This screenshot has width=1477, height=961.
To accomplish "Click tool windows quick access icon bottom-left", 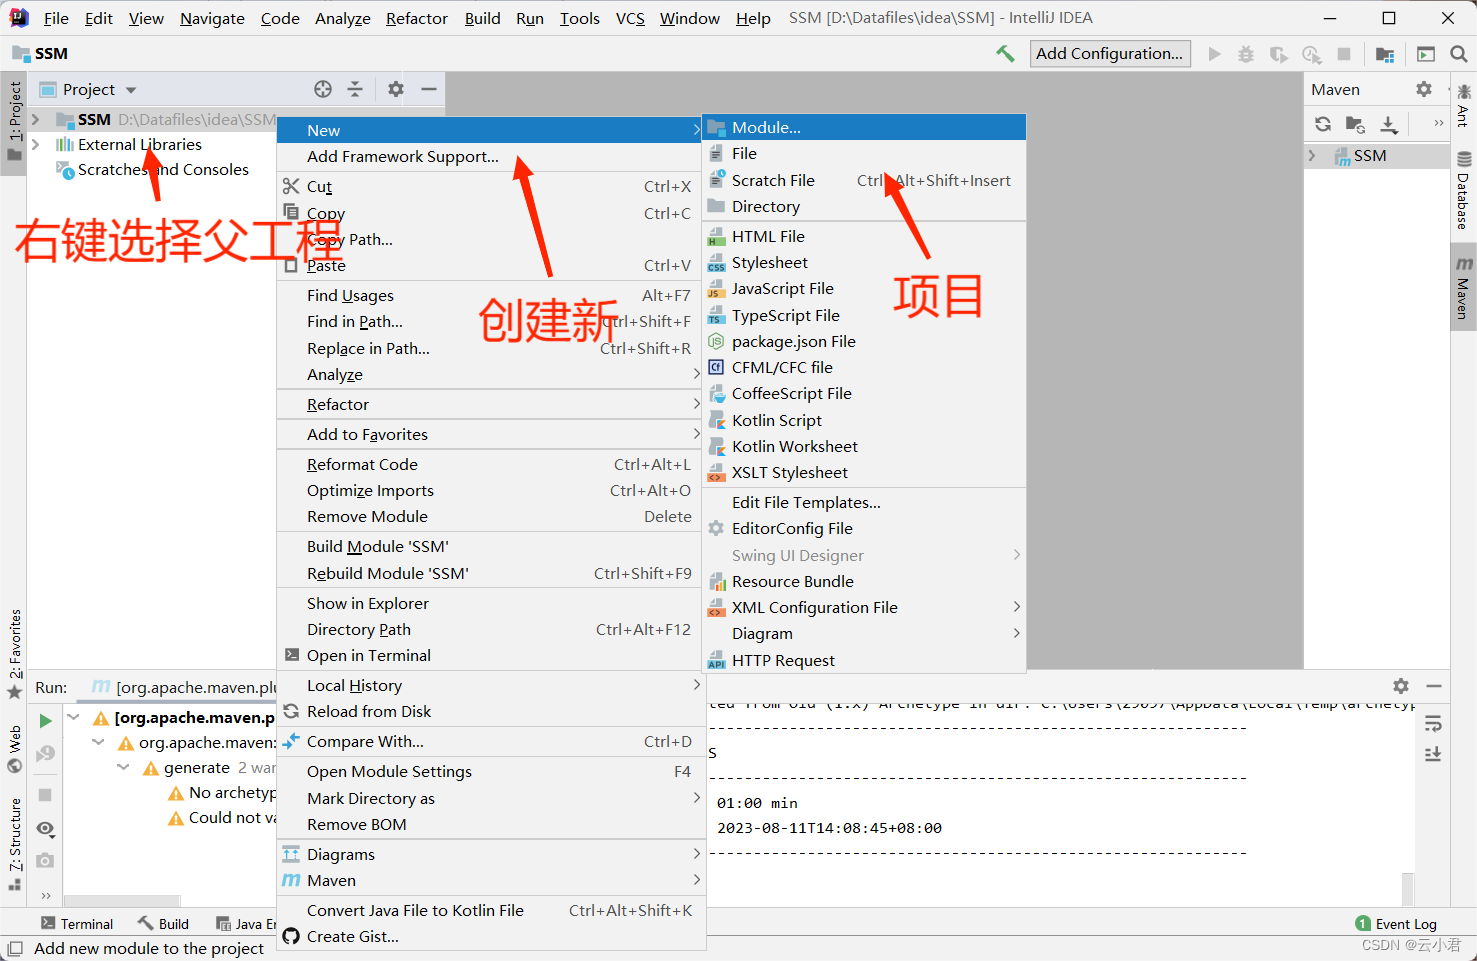I will (14, 948).
